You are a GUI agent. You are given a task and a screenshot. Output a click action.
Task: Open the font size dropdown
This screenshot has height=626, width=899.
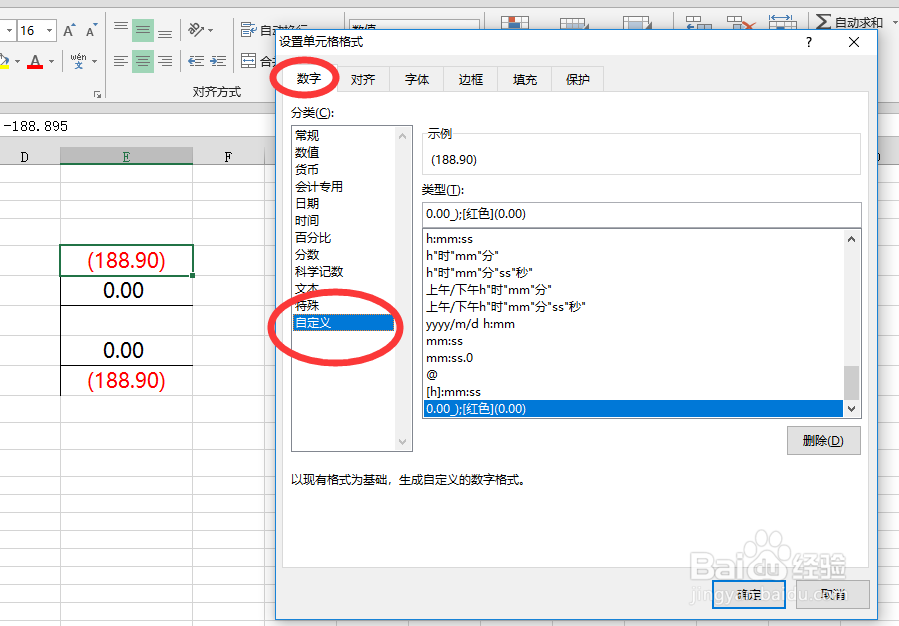48,29
